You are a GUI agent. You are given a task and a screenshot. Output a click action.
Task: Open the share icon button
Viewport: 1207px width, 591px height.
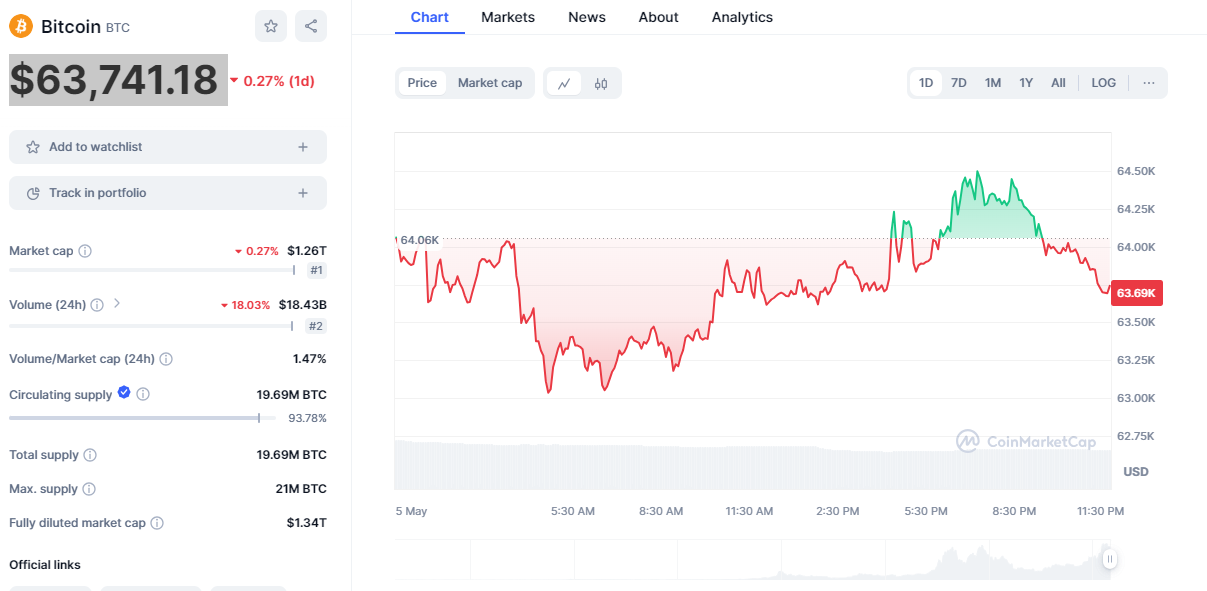point(311,26)
